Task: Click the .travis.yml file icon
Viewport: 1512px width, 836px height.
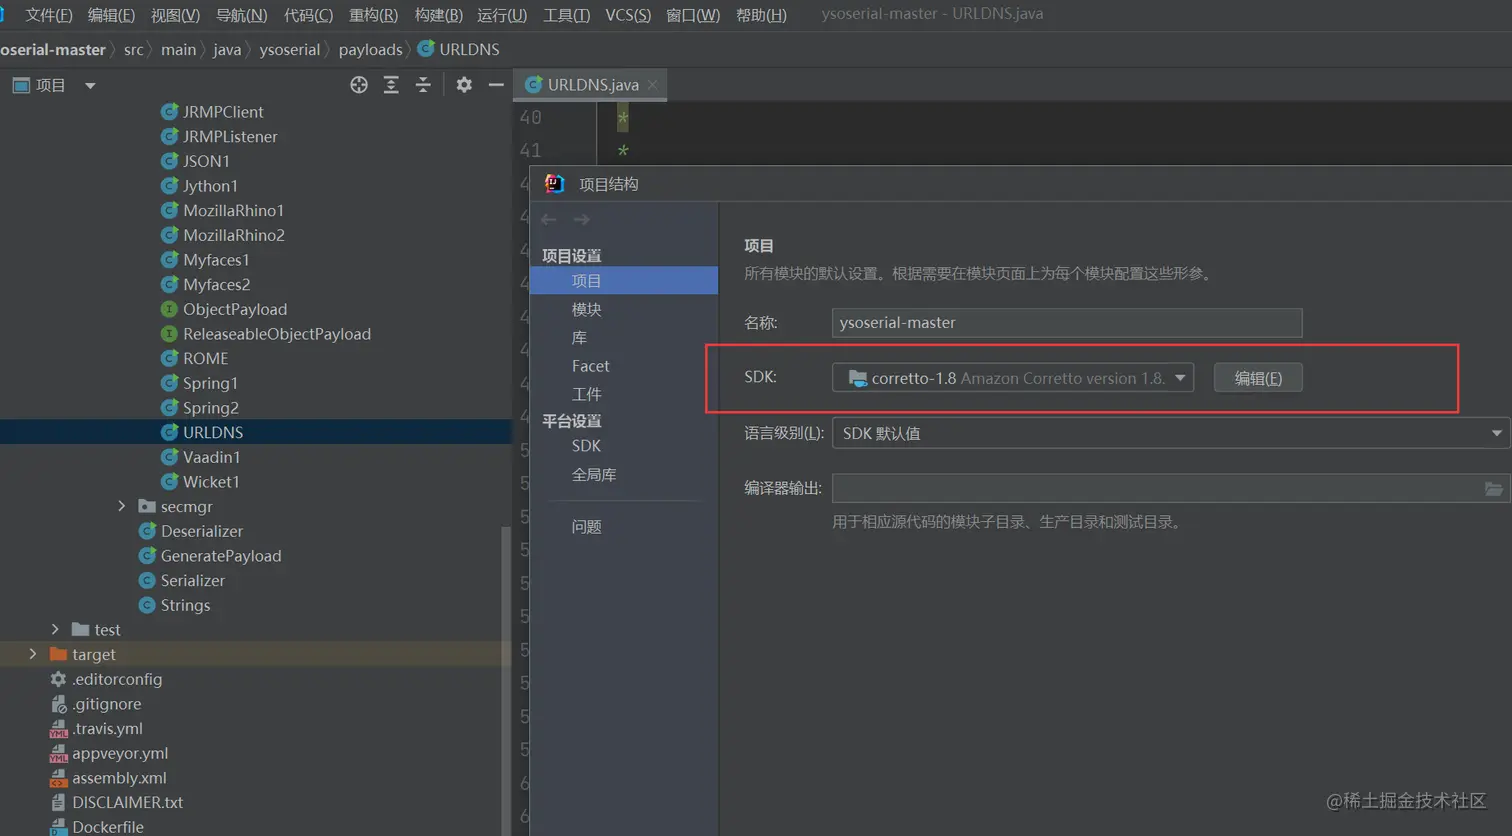Action: (58, 728)
